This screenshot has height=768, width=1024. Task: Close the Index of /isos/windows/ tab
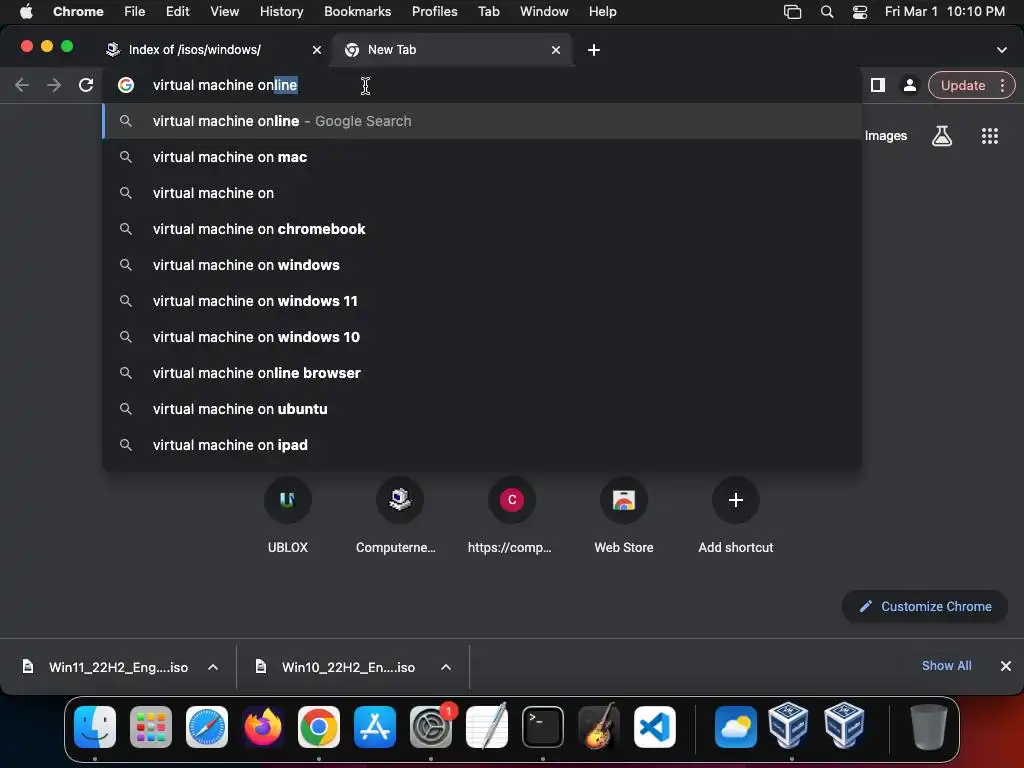[x=317, y=50]
